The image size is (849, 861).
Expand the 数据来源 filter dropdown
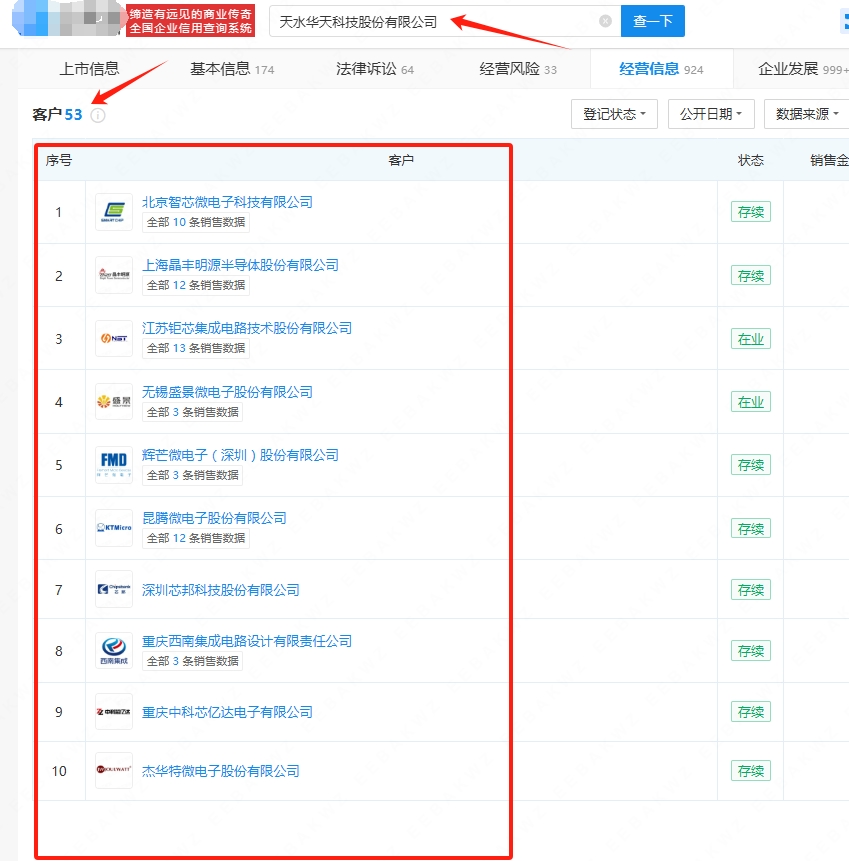click(x=807, y=114)
